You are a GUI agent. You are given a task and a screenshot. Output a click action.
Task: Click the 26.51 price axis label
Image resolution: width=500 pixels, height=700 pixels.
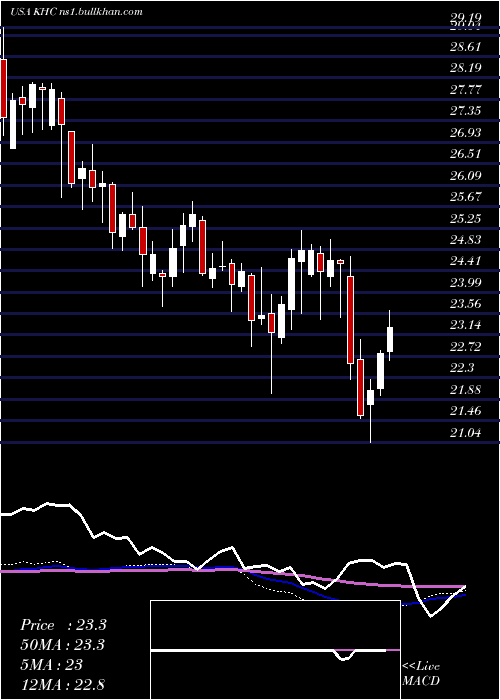pos(465,154)
